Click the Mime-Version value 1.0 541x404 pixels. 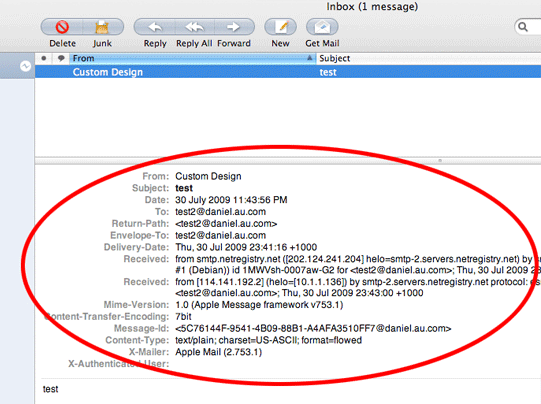(259, 305)
